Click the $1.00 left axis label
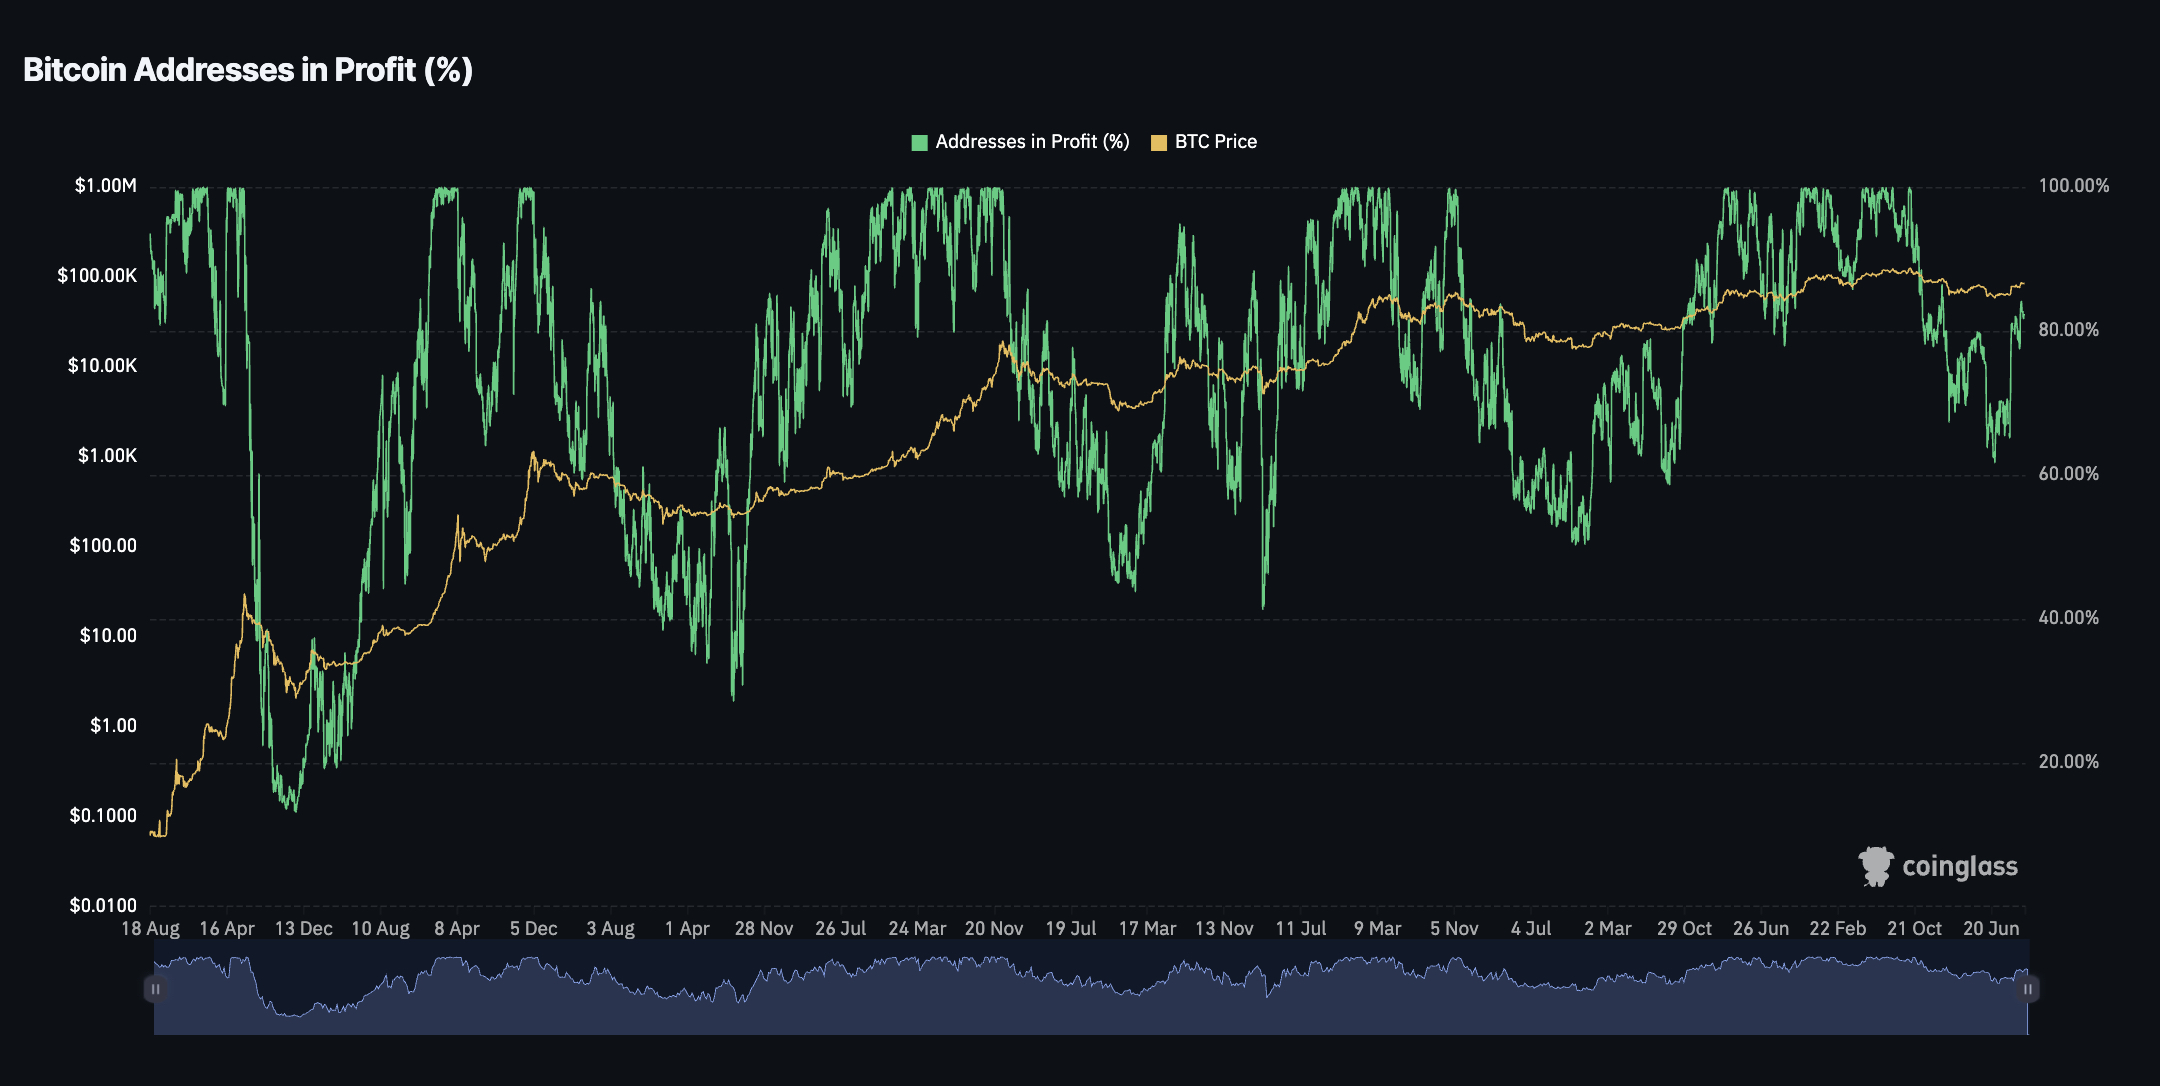Image resolution: width=2160 pixels, height=1086 pixels. pos(113,726)
